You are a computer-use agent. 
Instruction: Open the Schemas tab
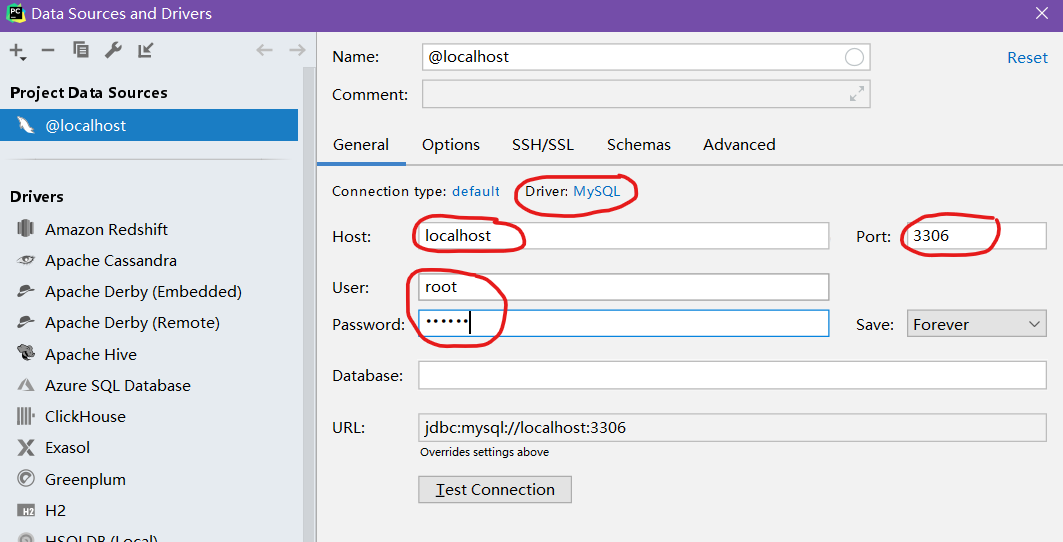point(639,144)
